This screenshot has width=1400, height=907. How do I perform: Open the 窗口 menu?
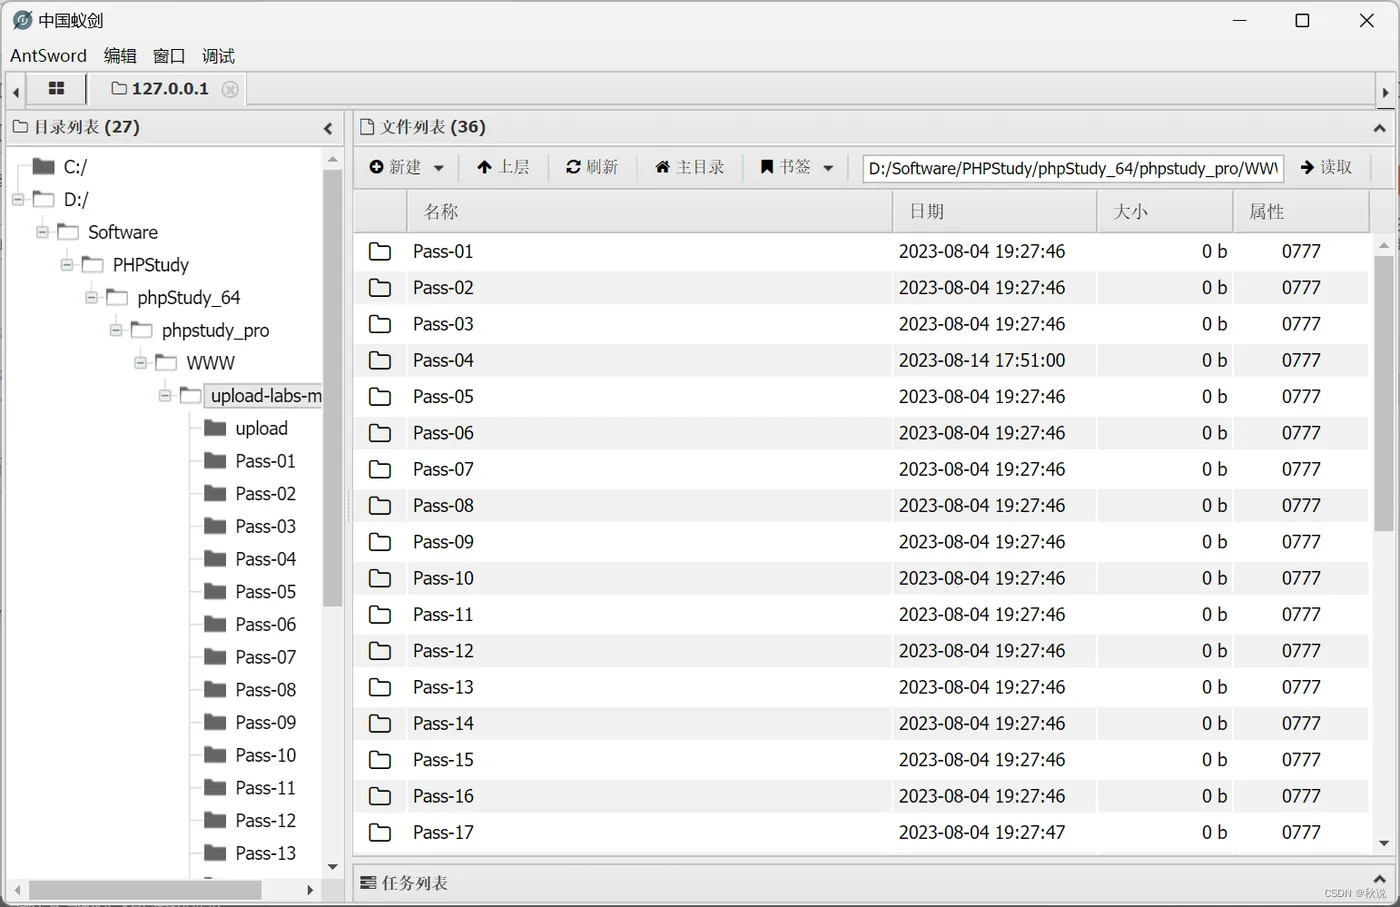(169, 56)
